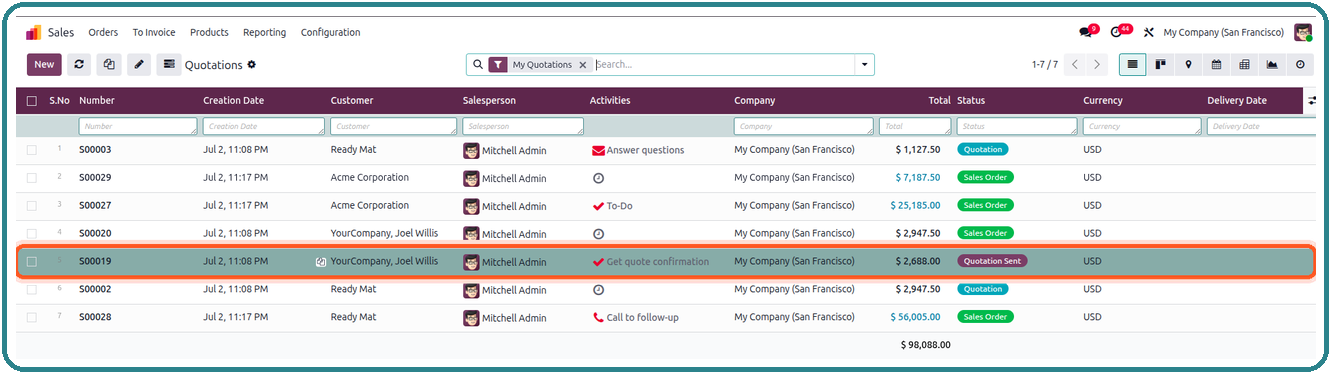The width and height of the screenshot is (1332, 375).
Task: Click Answer questions activity text
Action: point(645,150)
